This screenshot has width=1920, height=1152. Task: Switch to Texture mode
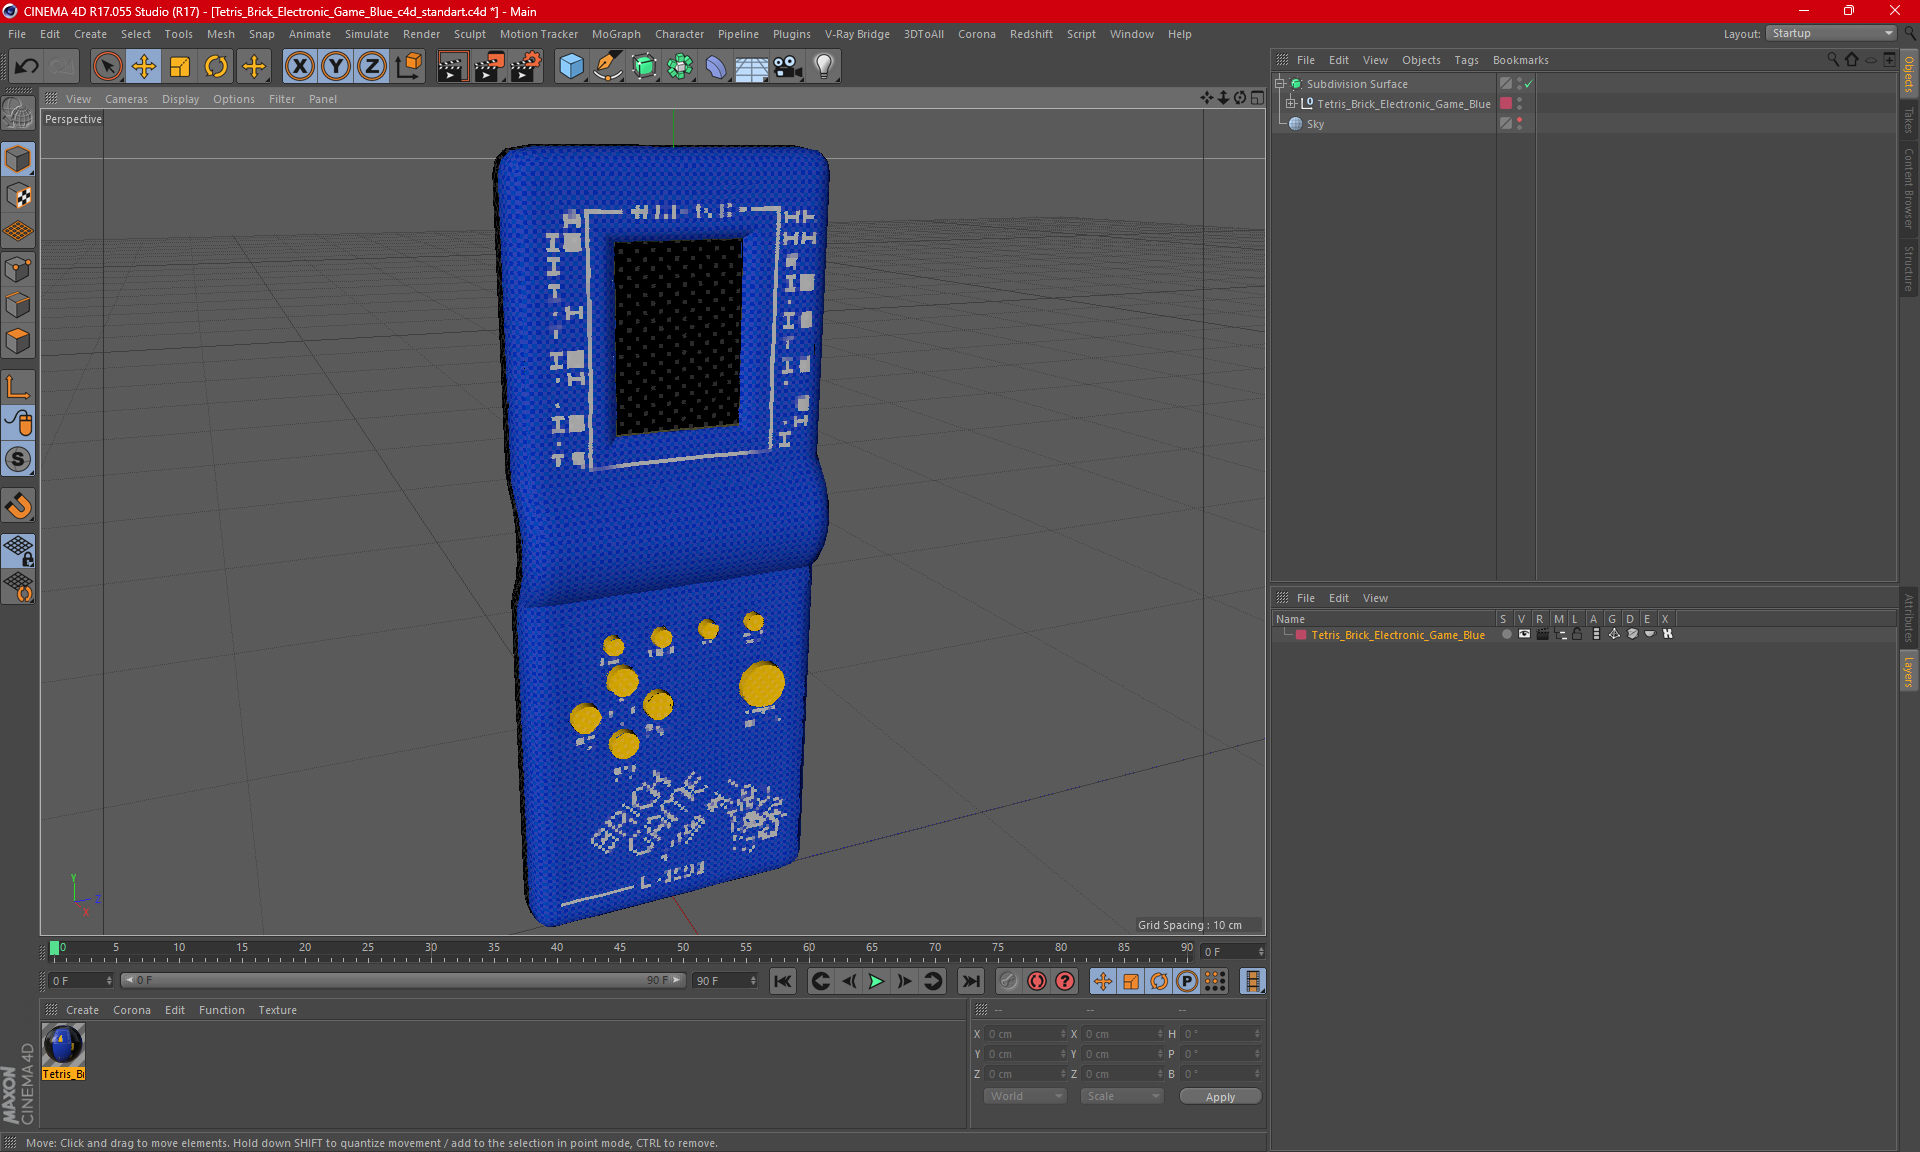[18, 196]
